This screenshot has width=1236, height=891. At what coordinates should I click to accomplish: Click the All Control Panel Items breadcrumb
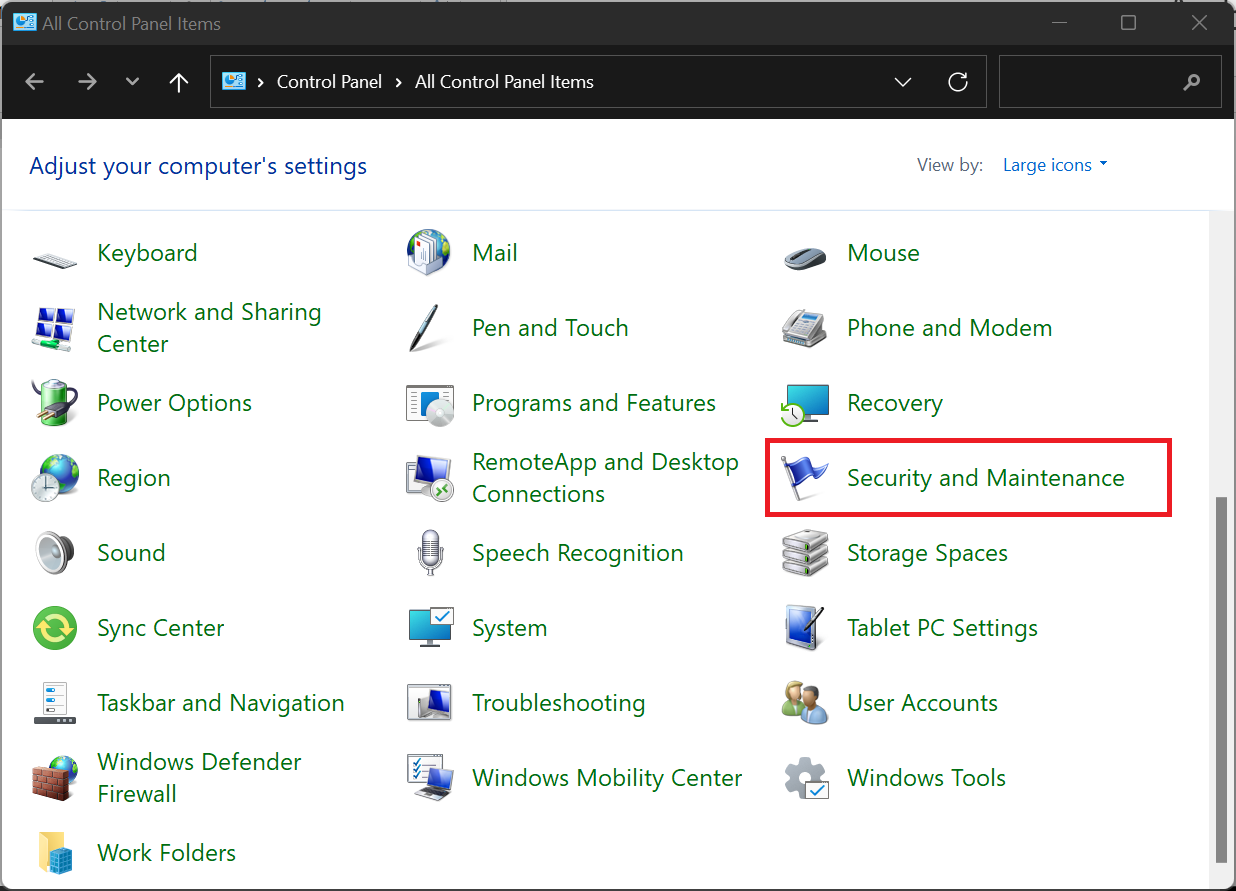pyautogui.click(x=504, y=82)
